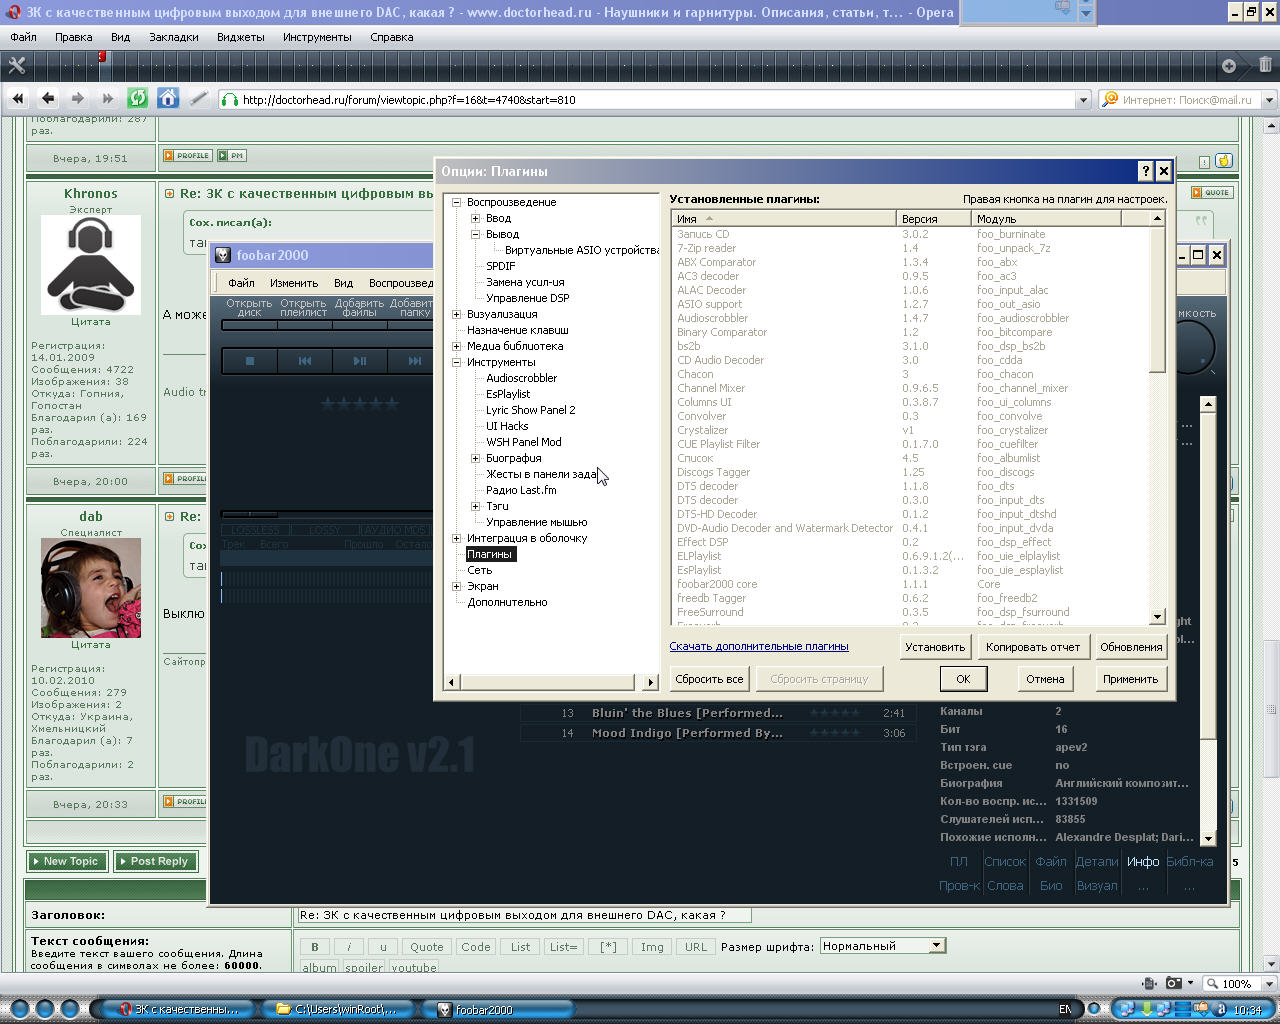1280x1024 pixels.
Task: Select Audioscrobbler in the options tree
Action: (521, 378)
